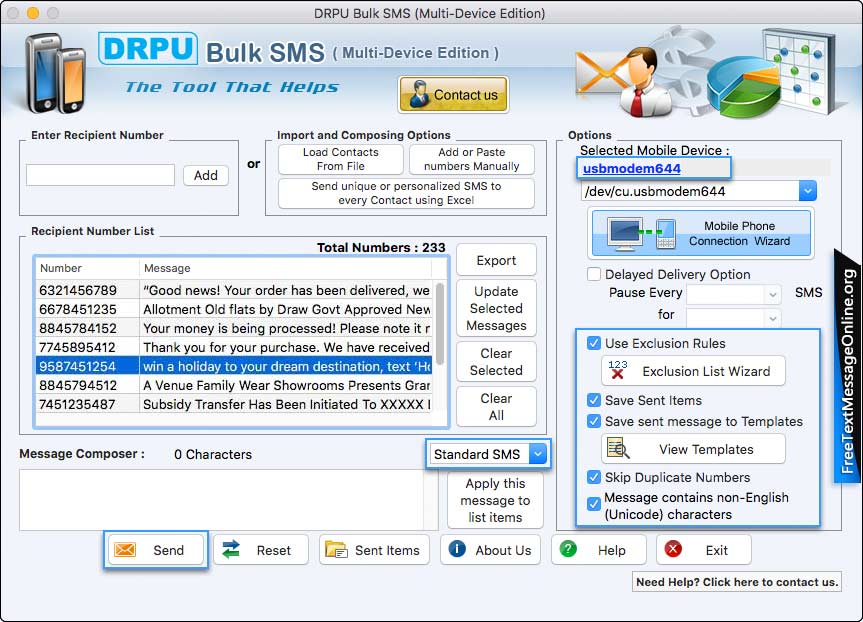Click the 123 red-cross Exclusion List icon
863x622 pixels.
tap(618, 370)
